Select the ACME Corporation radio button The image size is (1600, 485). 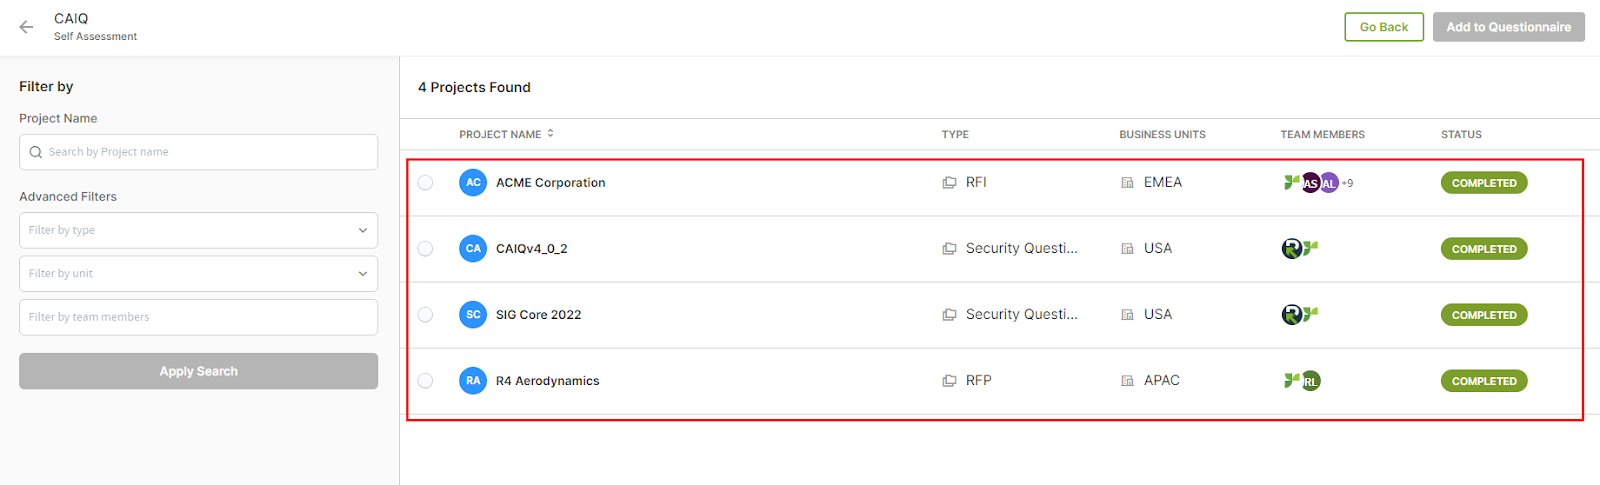pos(426,183)
